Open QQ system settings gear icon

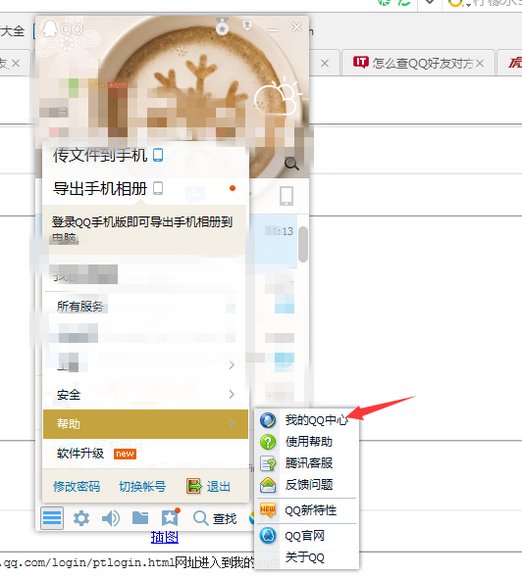(81, 518)
